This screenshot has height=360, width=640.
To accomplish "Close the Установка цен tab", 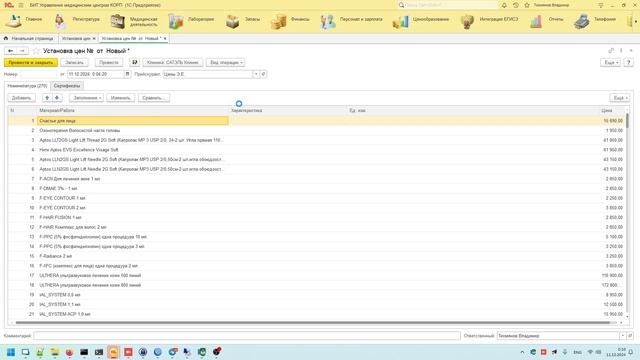I will (x=94, y=38).
